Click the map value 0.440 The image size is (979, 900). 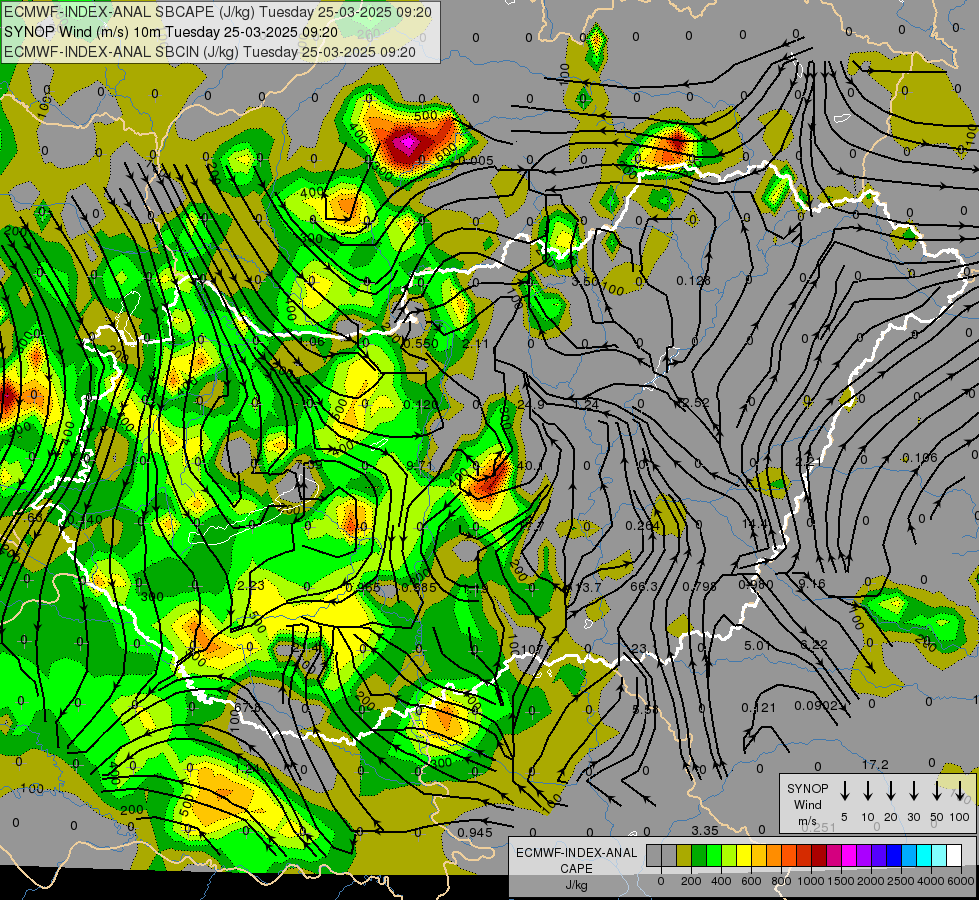point(84,520)
